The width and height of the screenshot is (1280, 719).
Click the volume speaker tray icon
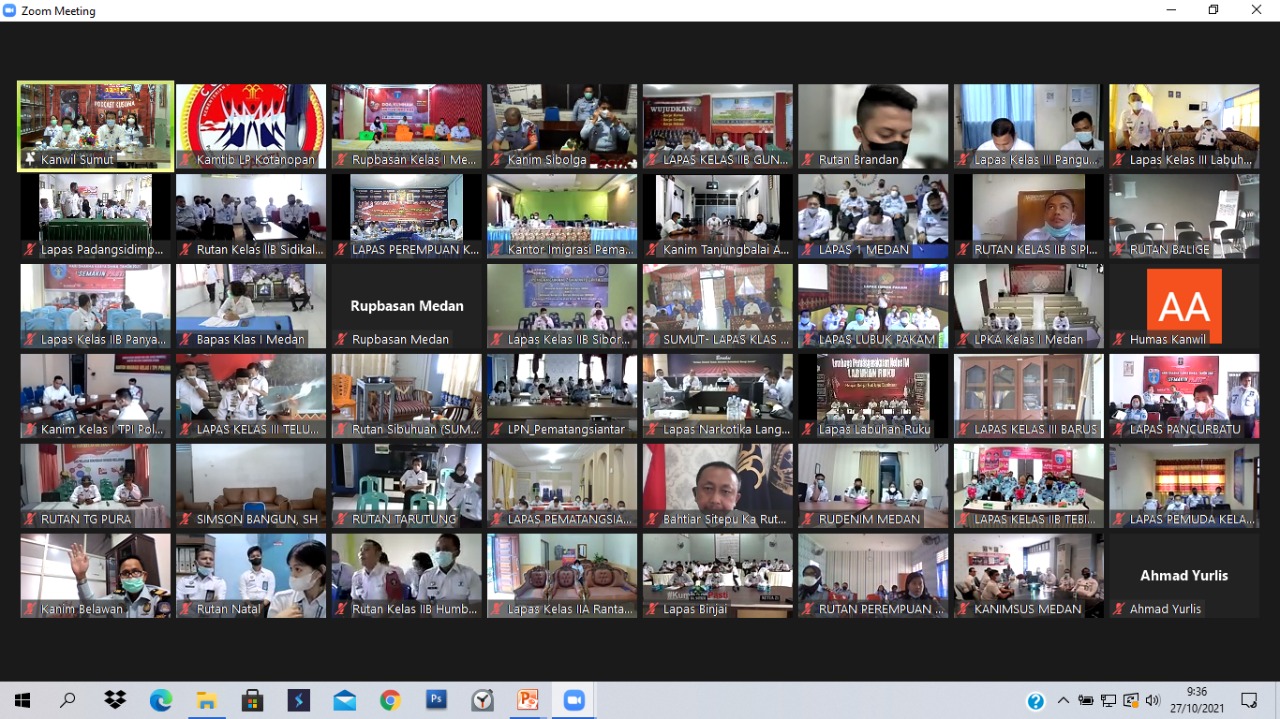tap(1153, 700)
